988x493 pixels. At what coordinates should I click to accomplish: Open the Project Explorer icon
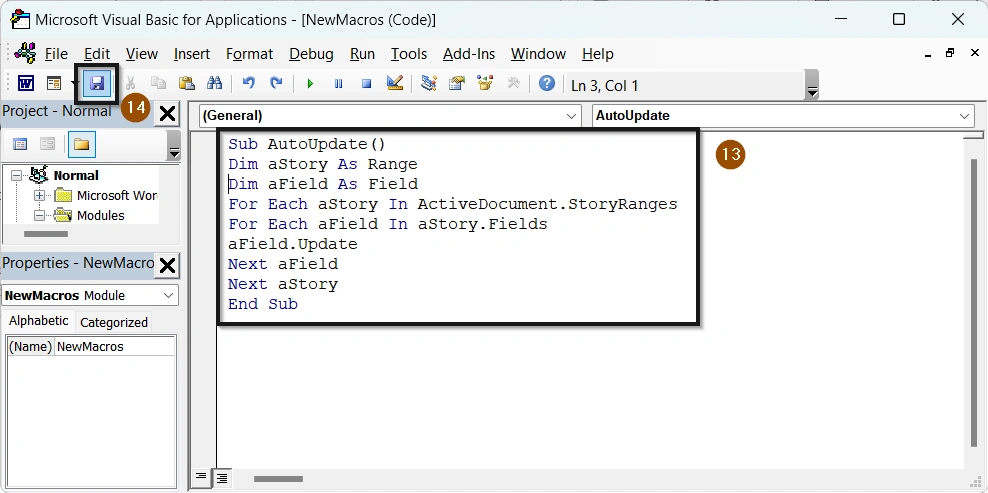pos(429,83)
